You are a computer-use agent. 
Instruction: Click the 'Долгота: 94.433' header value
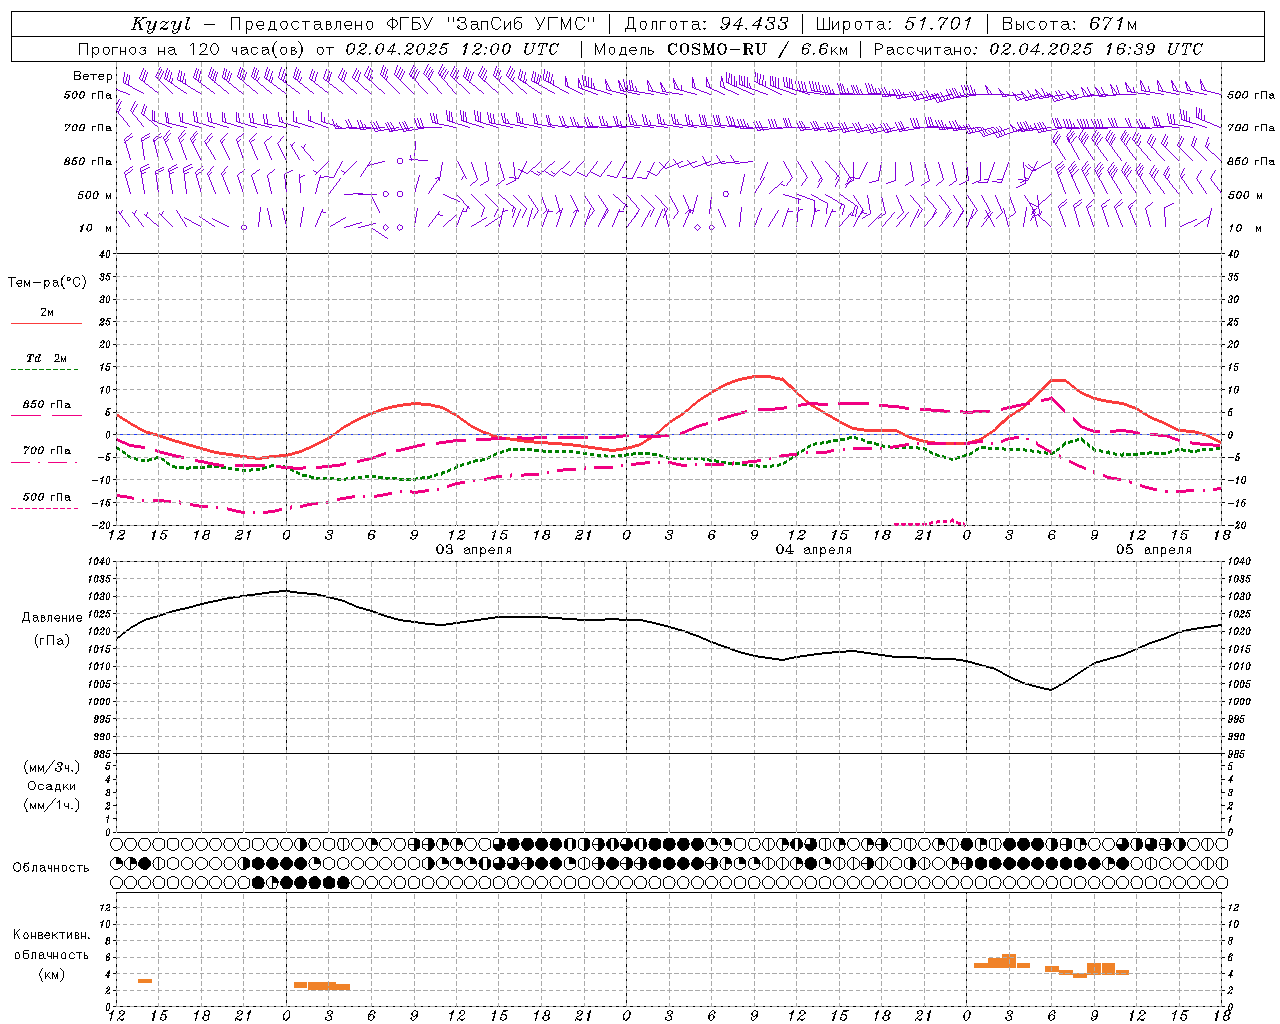tap(706, 24)
